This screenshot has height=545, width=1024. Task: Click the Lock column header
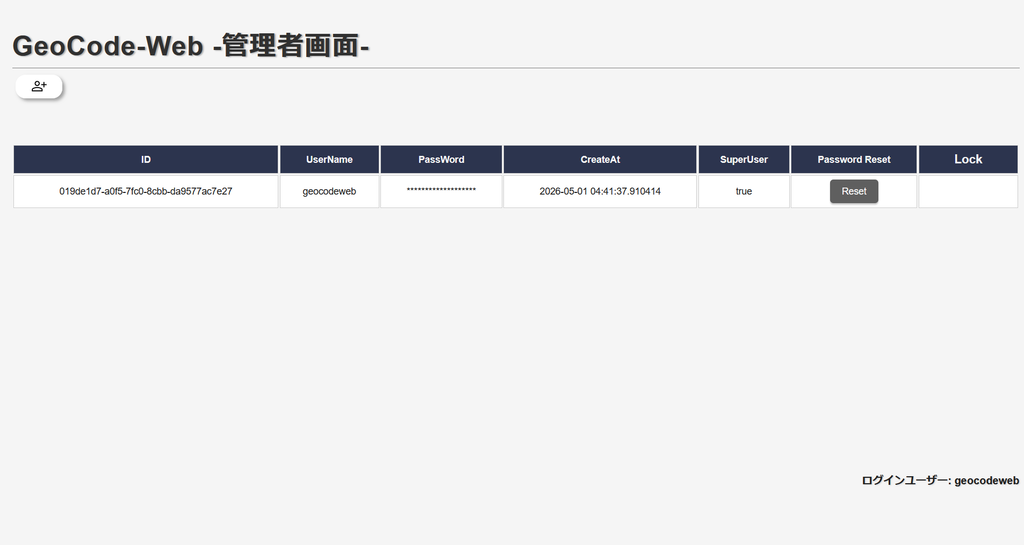(x=968, y=159)
